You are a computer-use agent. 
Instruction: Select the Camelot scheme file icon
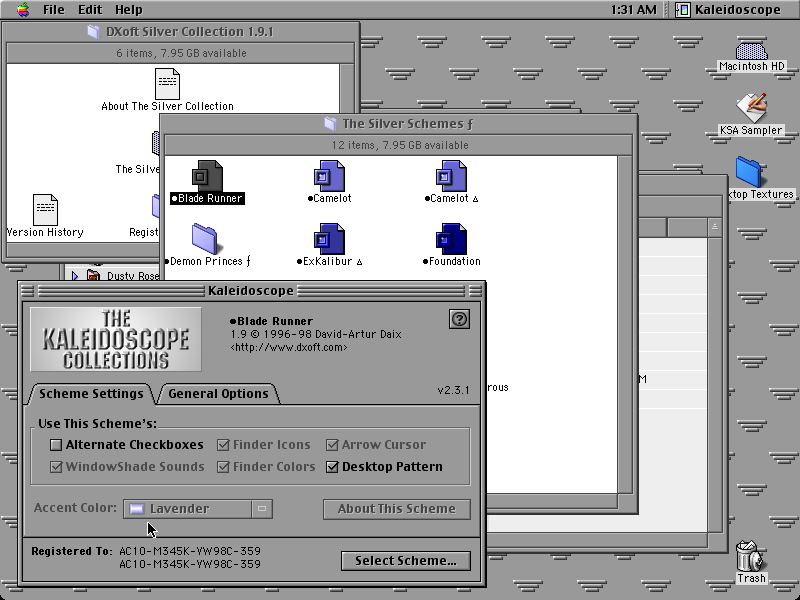point(329,176)
